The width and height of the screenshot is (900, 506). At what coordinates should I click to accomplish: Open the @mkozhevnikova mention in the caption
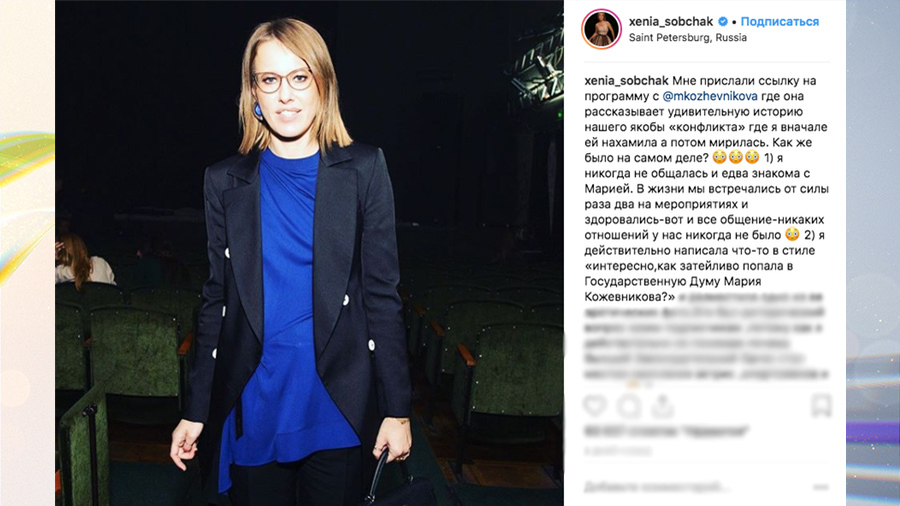[x=710, y=96]
